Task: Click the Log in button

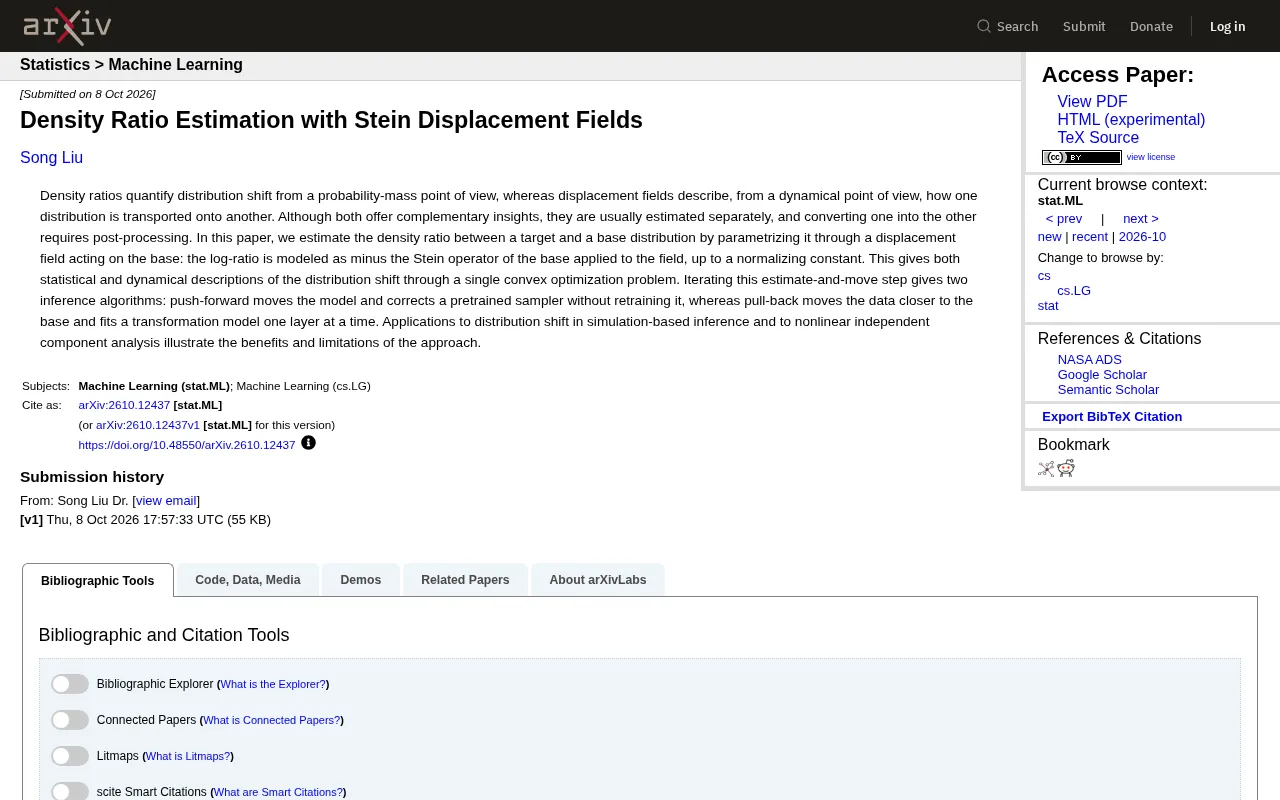Action: tap(1227, 26)
